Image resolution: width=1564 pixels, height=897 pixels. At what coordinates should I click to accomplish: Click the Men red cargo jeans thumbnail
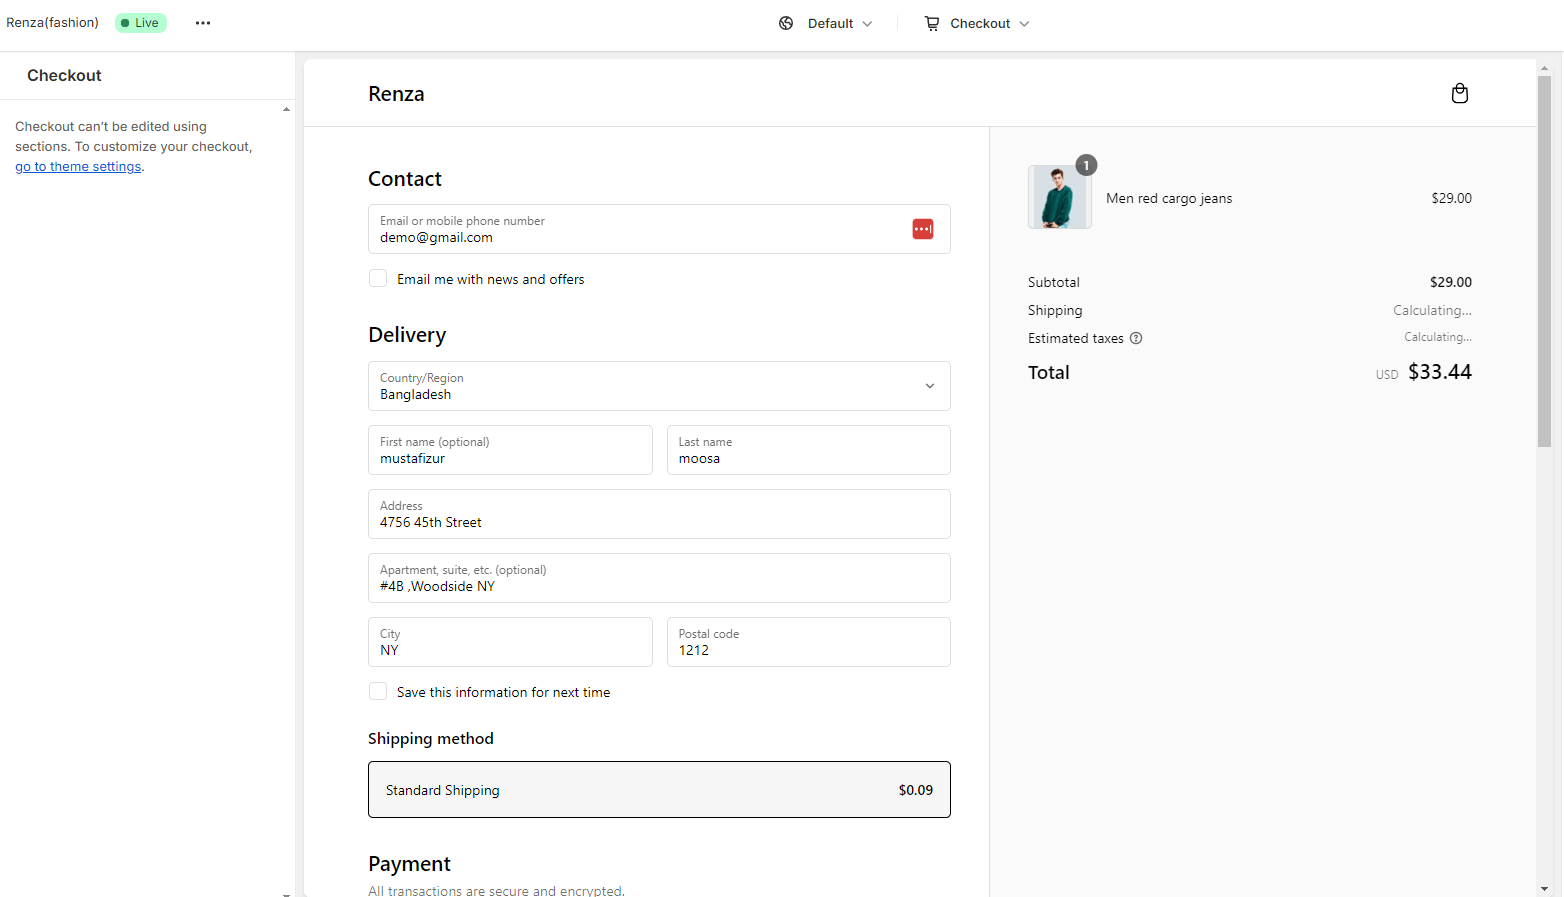(1060, 197)
